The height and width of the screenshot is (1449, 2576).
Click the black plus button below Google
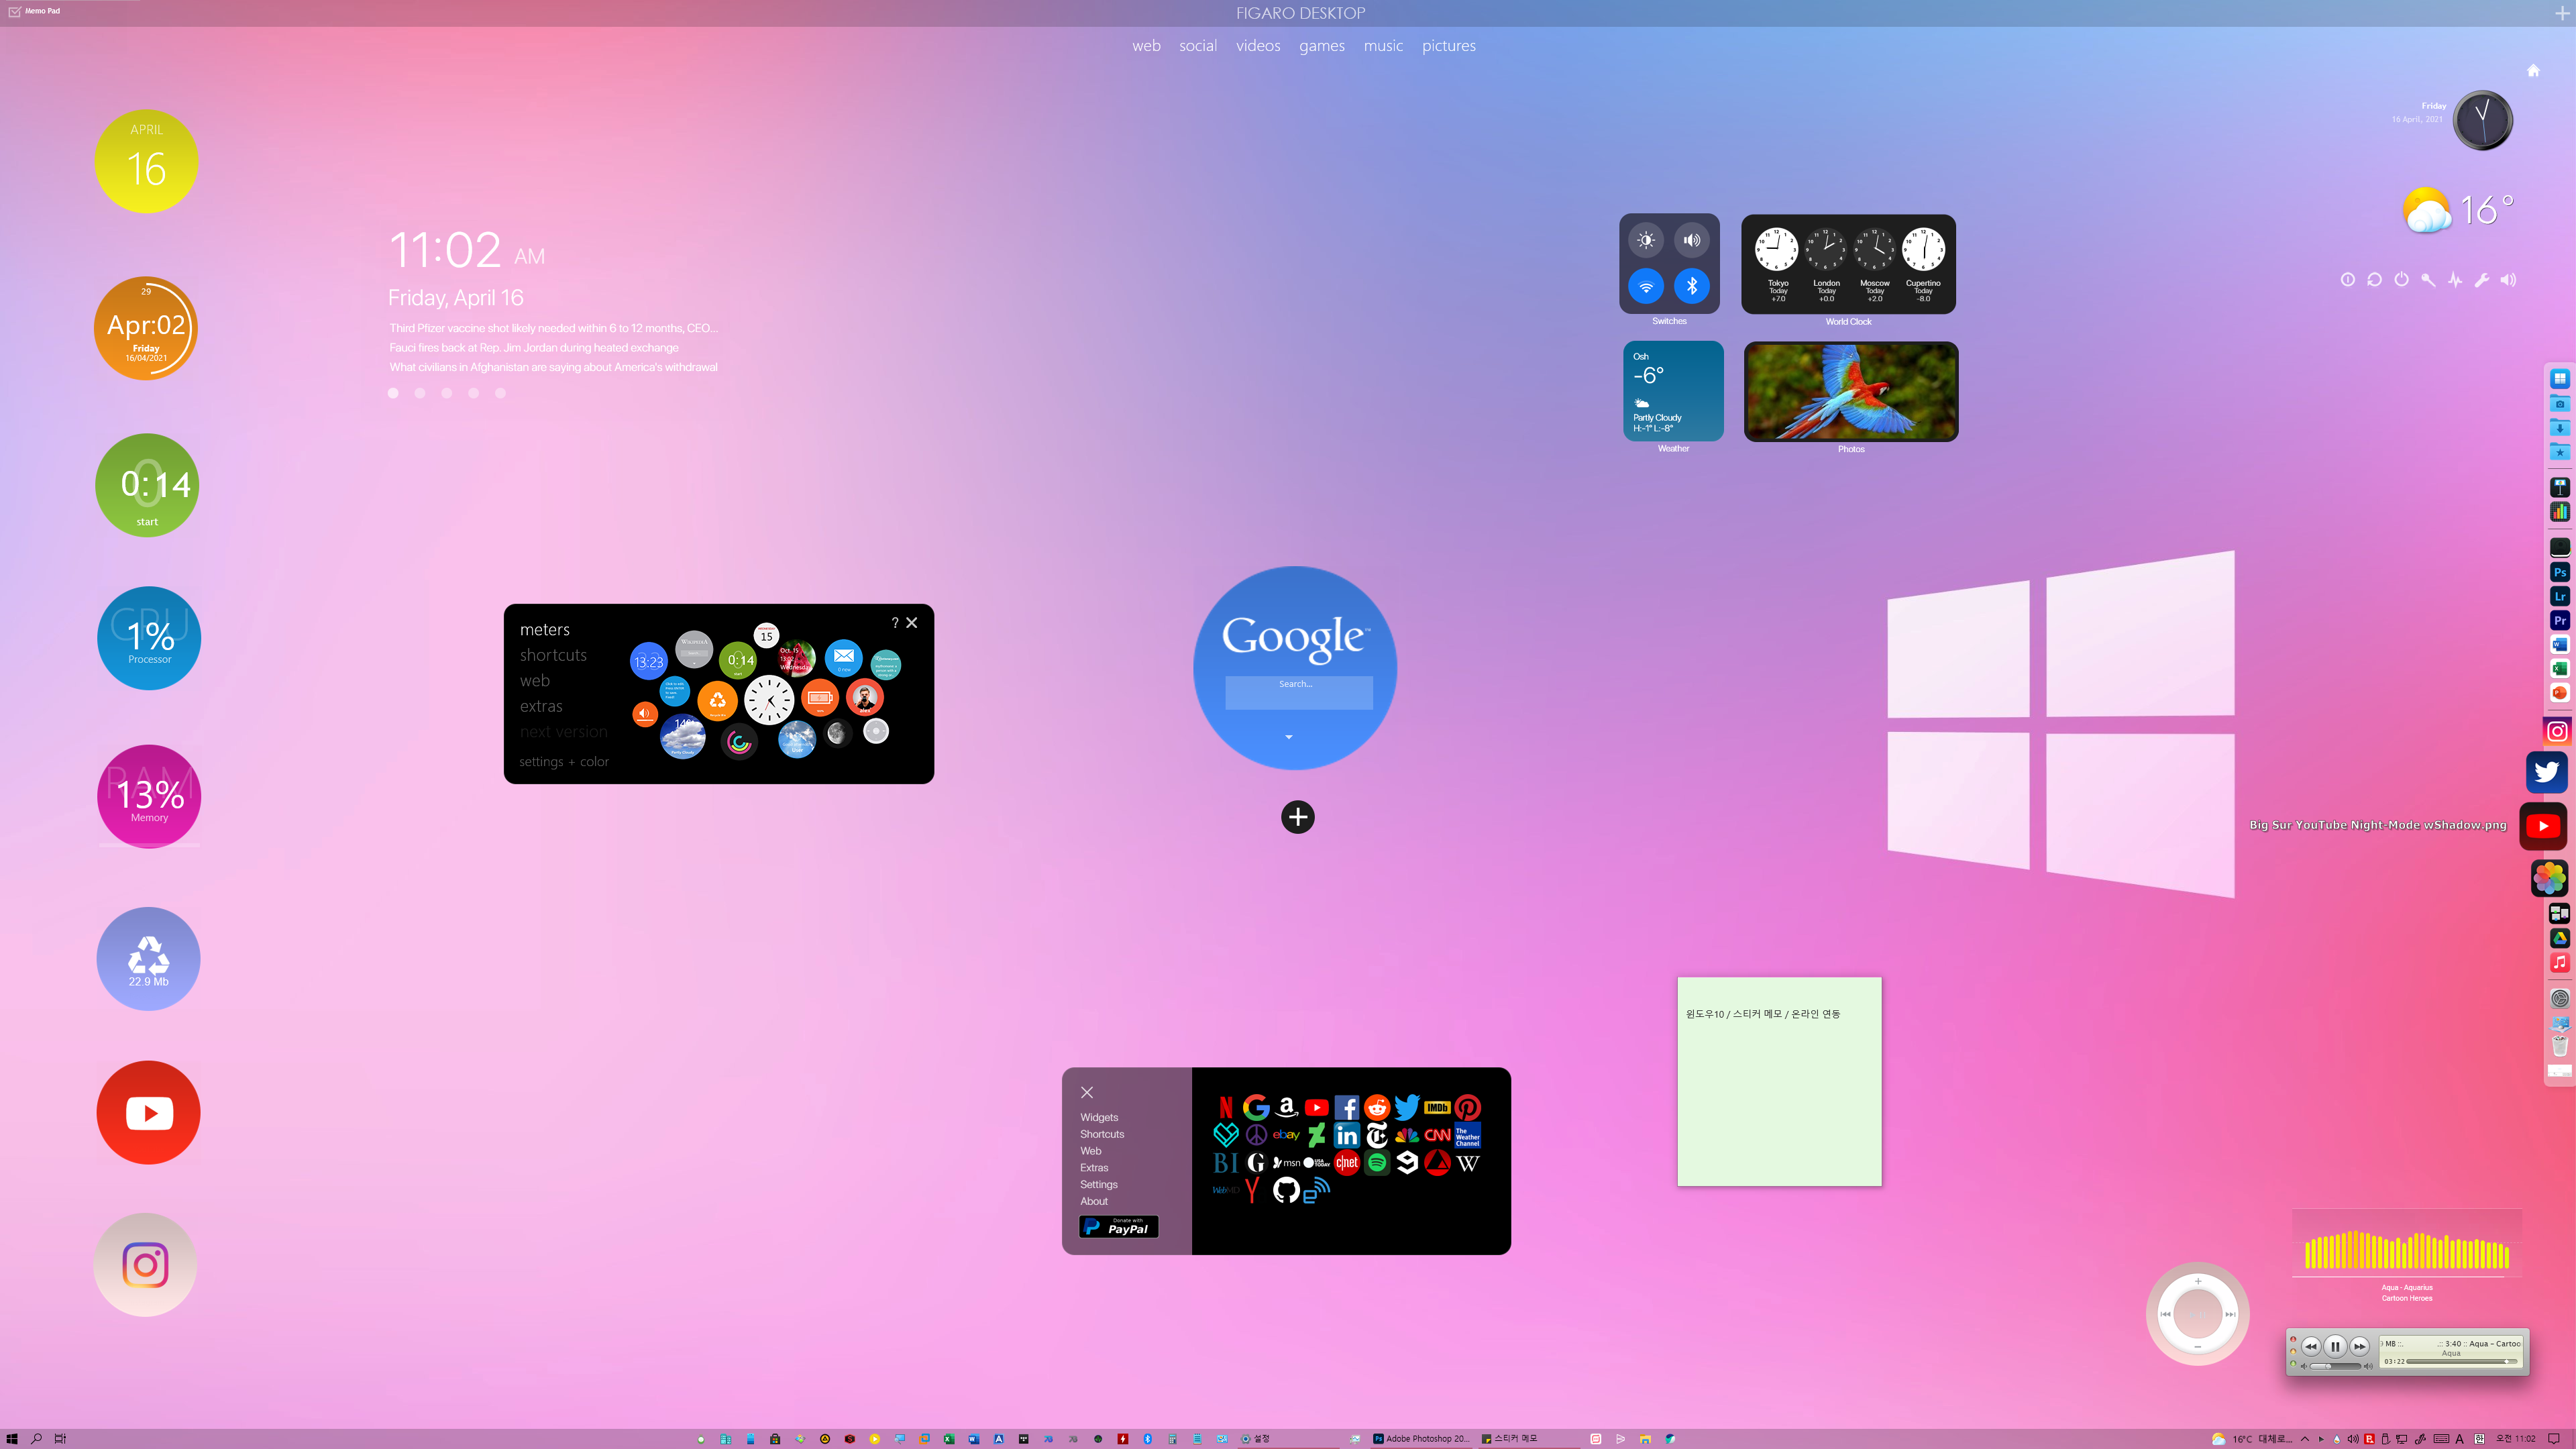(1298, 817)
